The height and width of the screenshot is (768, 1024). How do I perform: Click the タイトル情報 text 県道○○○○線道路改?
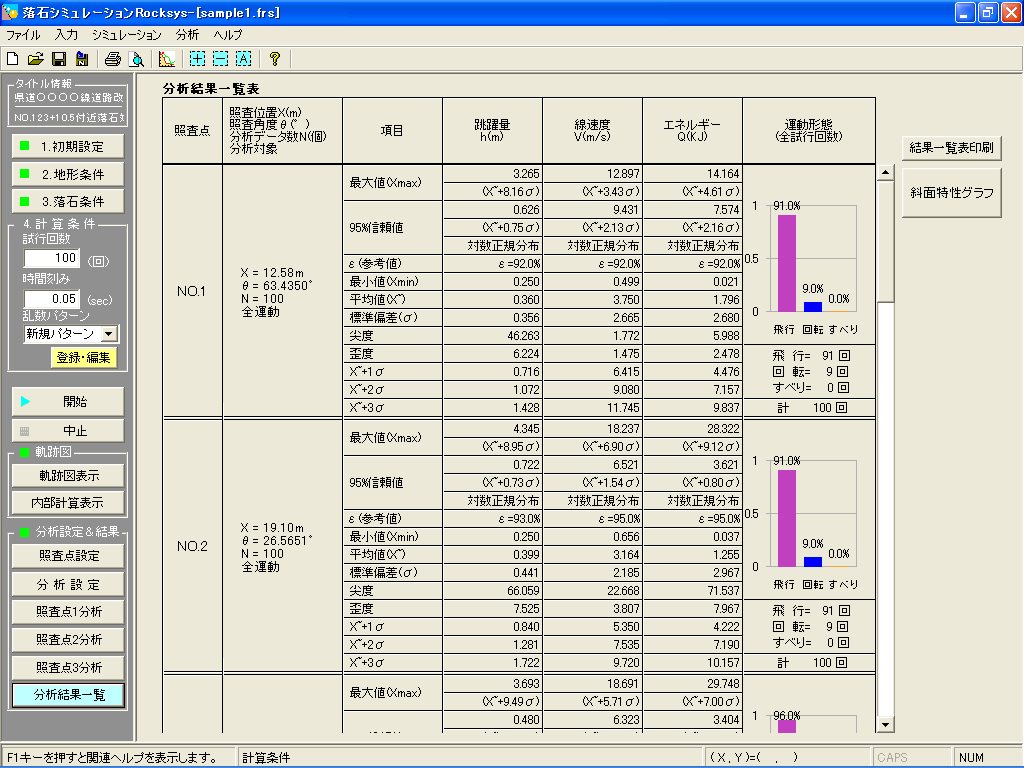click(x=69, y=97)
